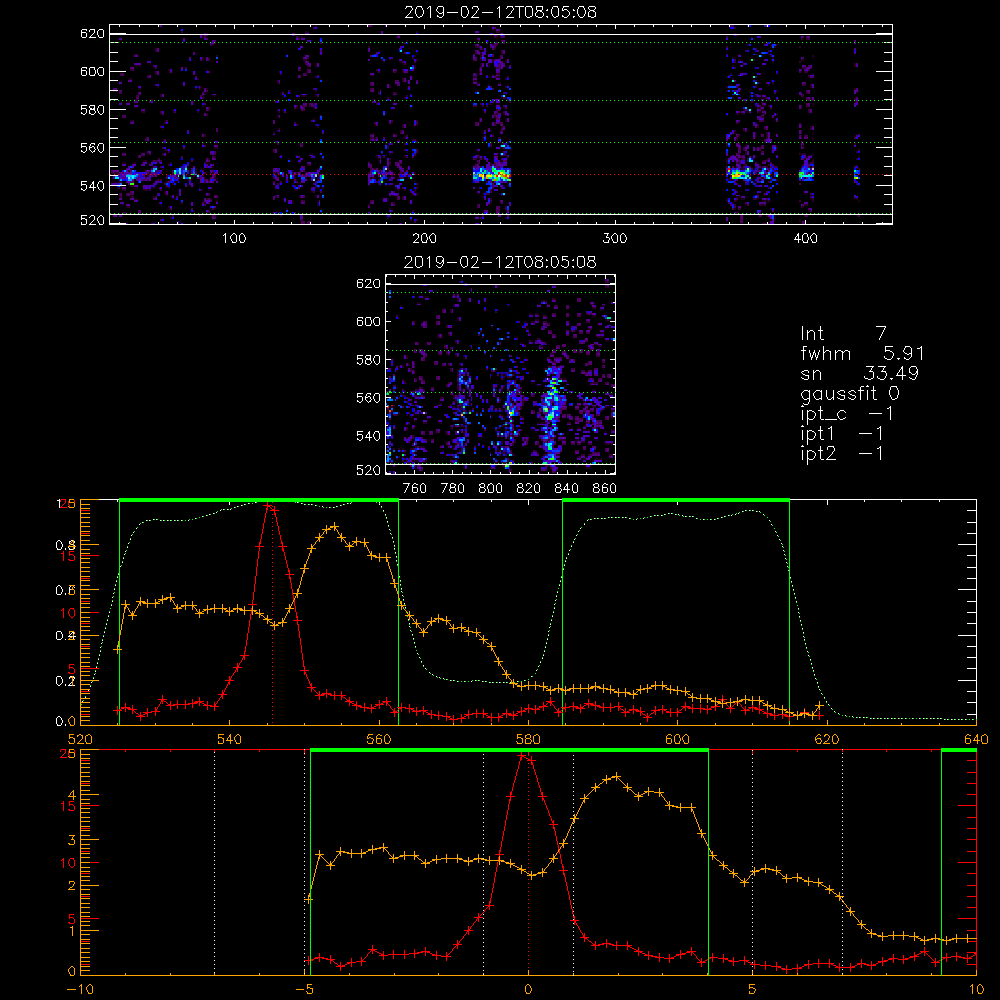
Task: Click x-axis label 860 of middle spectrogram
Action: coord(604,489)
